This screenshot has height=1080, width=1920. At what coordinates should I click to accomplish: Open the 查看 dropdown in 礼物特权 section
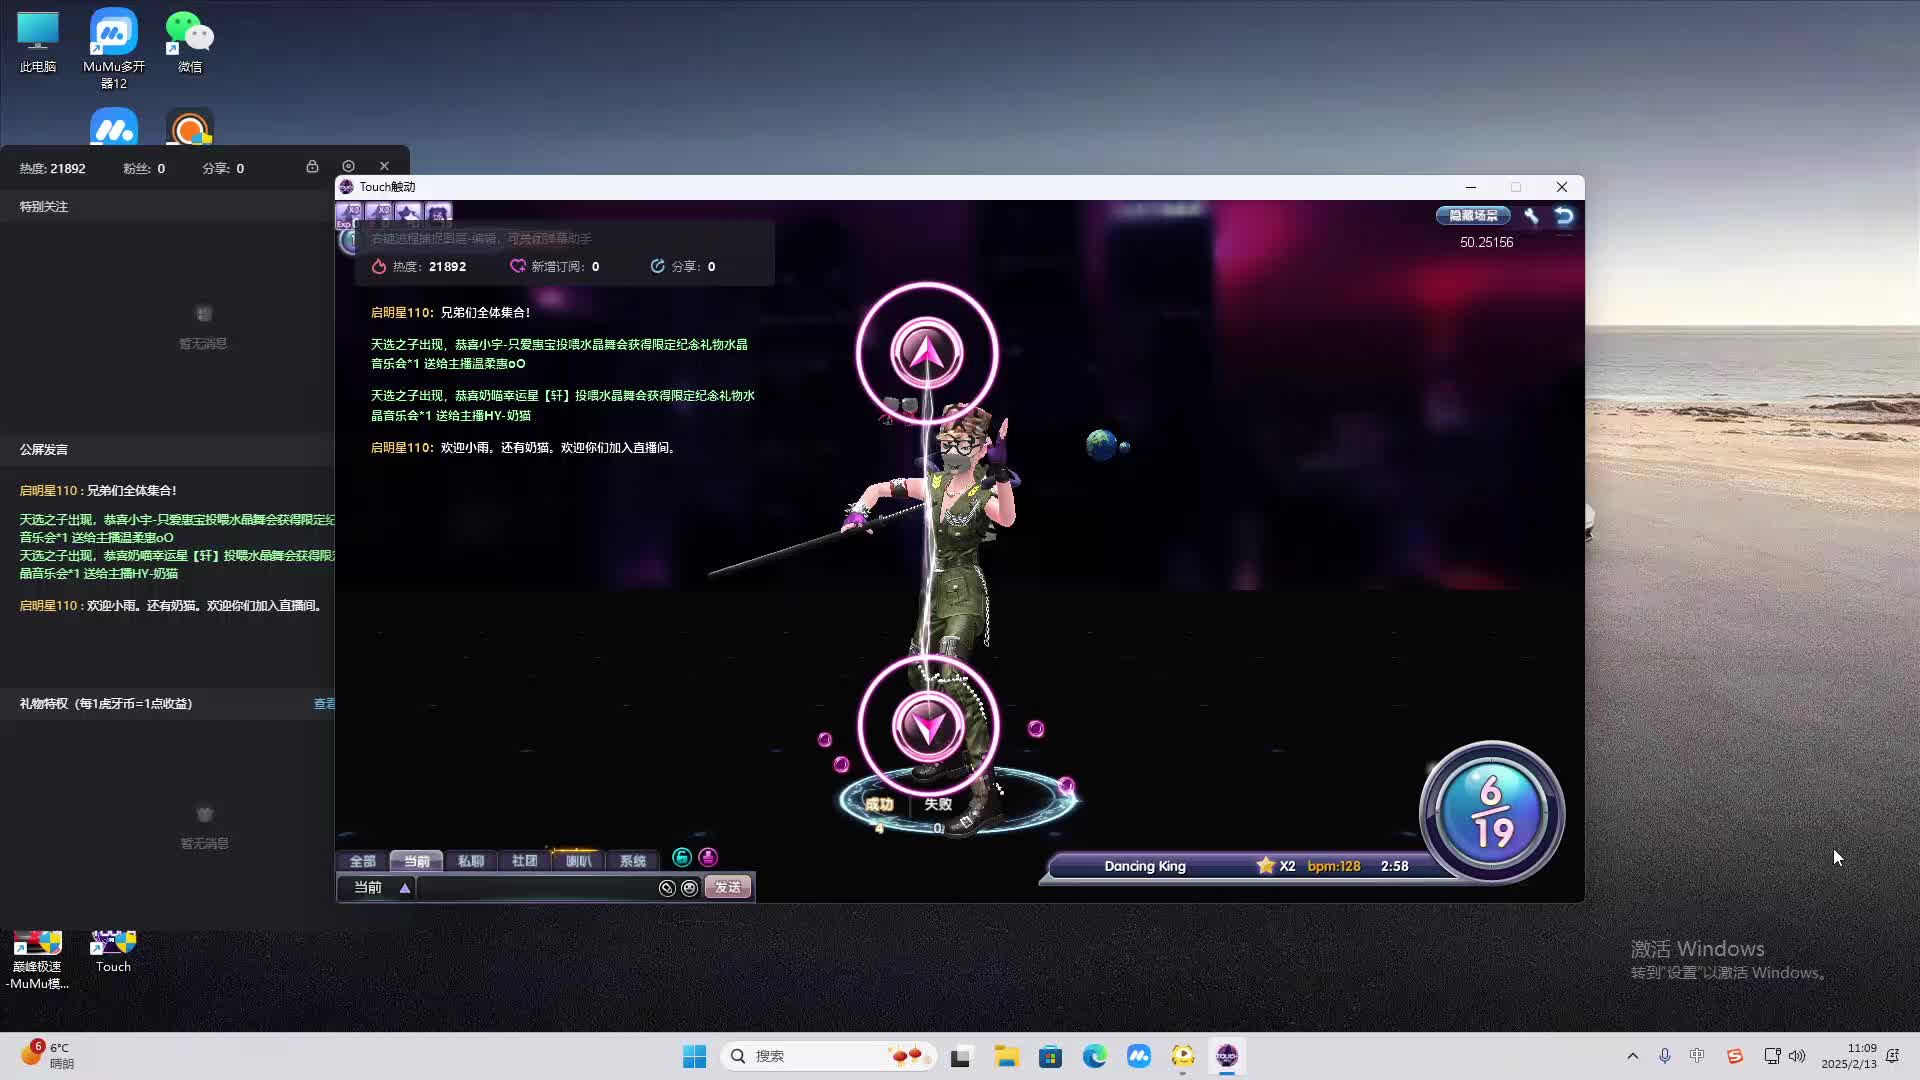pyautogui.click(x=325, y=703)
